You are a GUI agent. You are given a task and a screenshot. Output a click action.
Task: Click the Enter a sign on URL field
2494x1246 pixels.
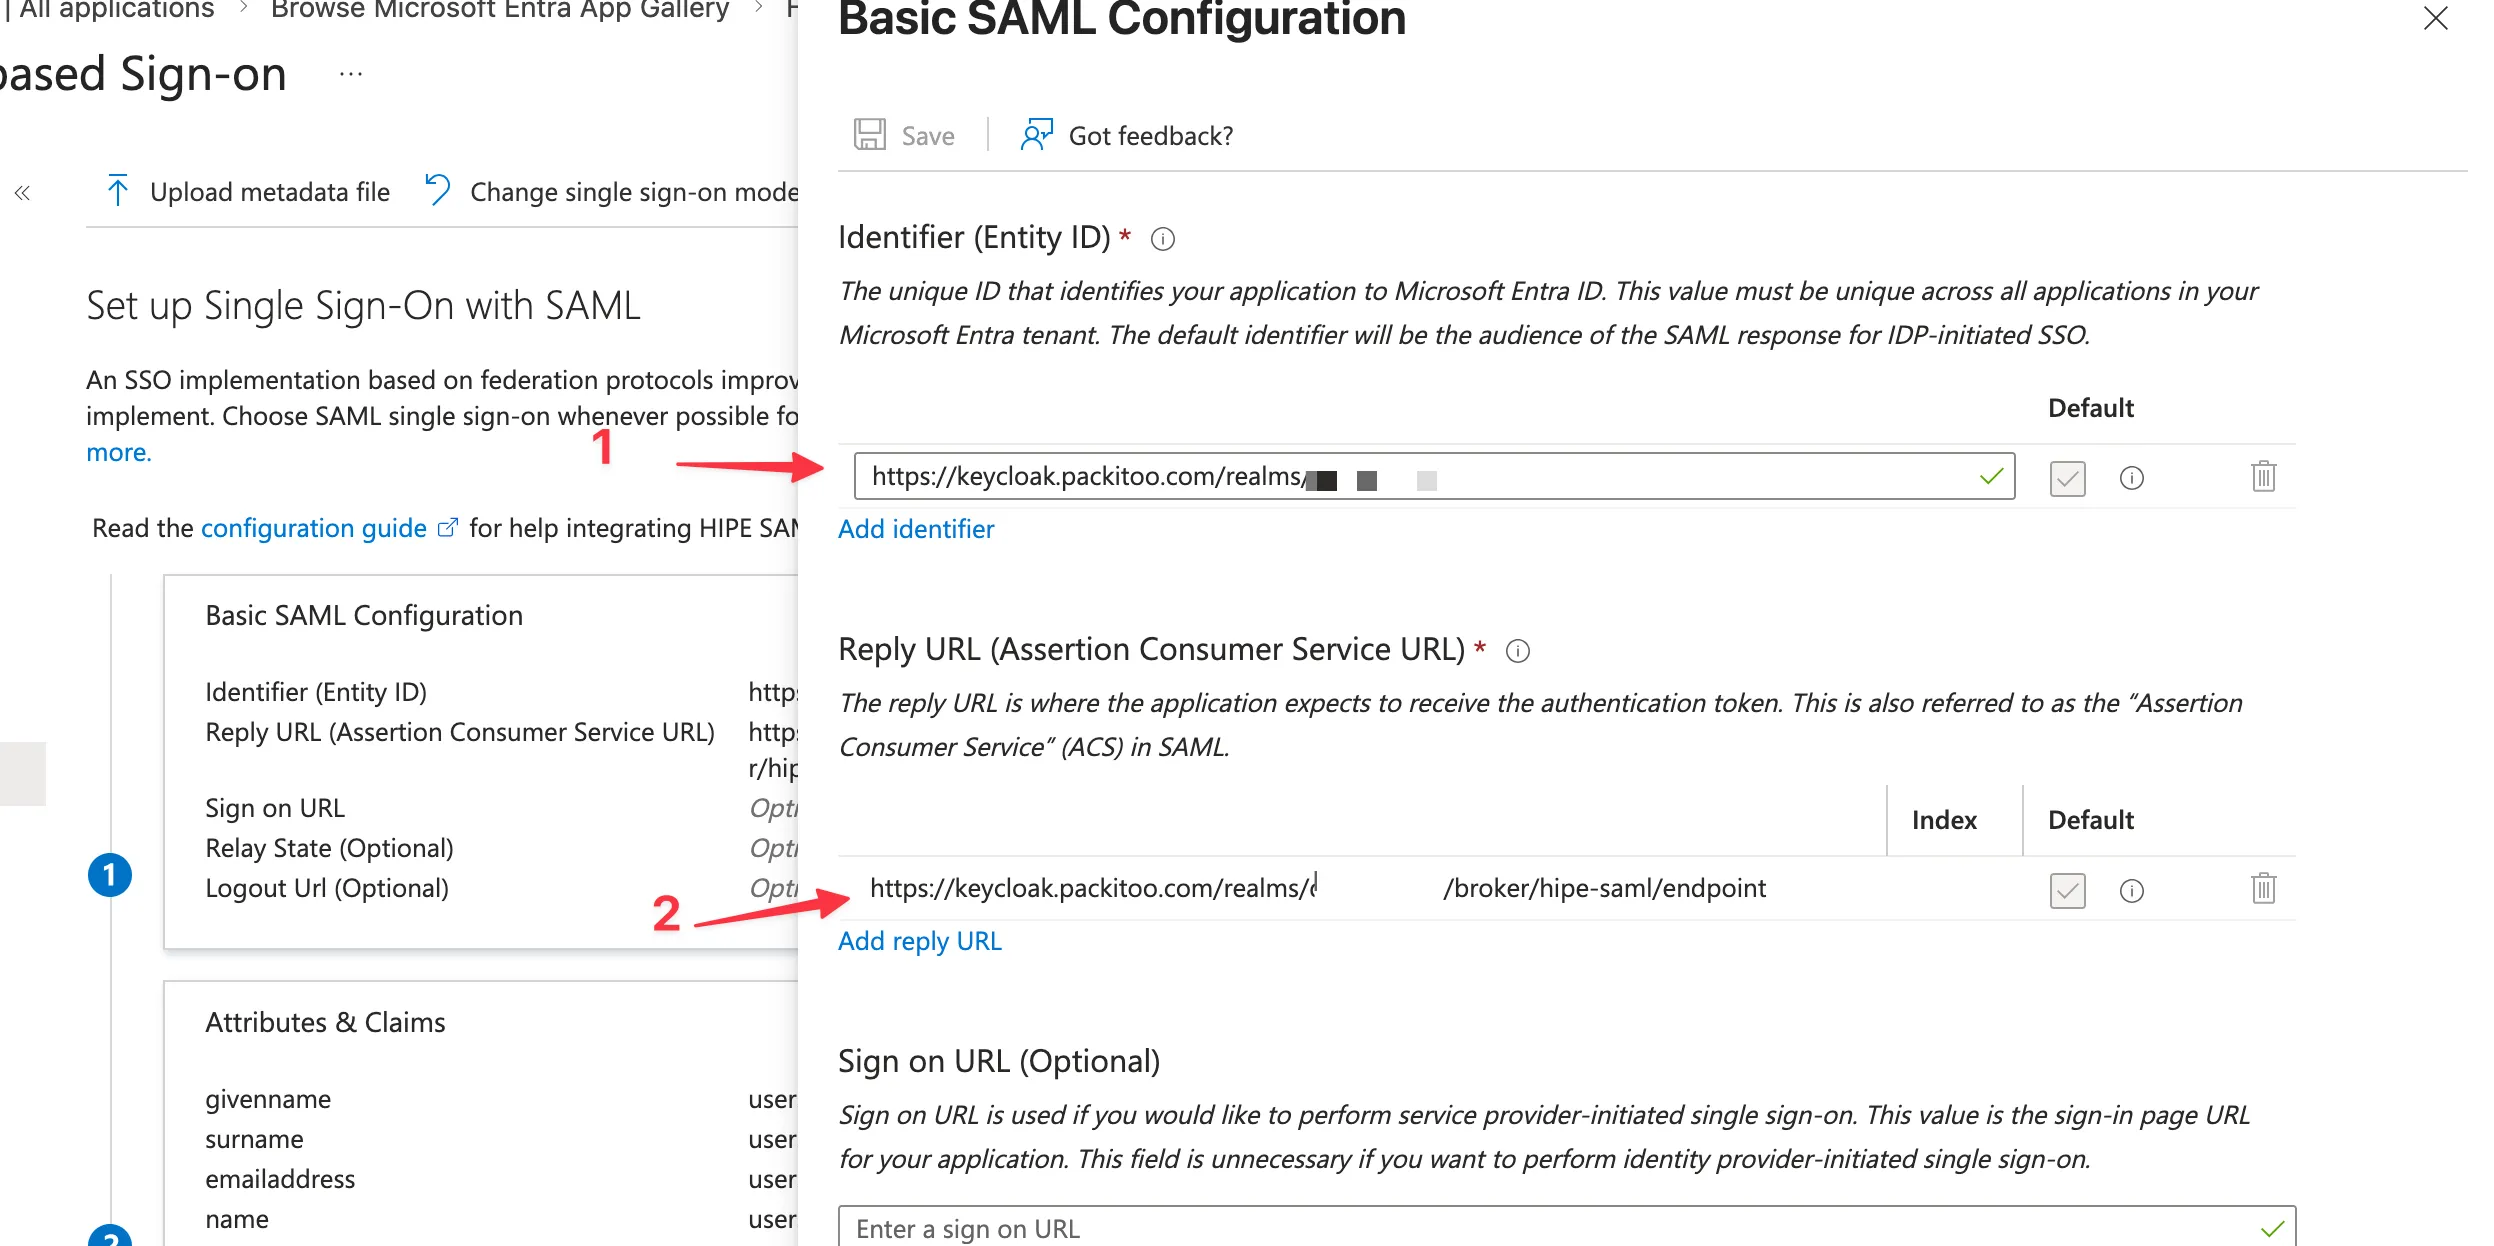pyautogui.click(x=1400, y=1227)
